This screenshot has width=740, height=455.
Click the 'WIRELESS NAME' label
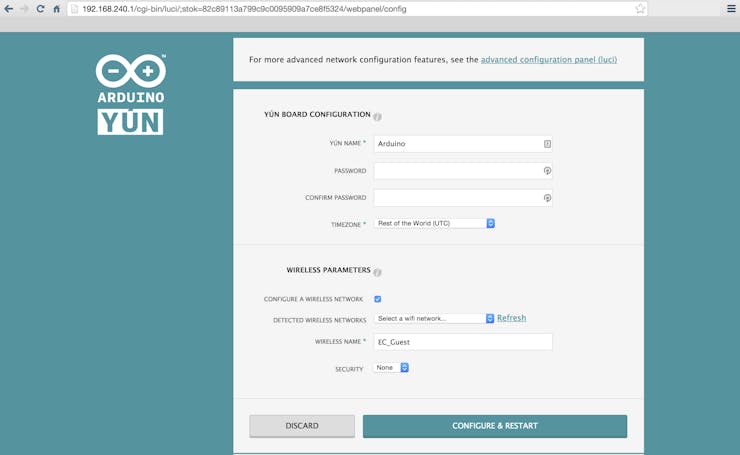tap(340, 341)
